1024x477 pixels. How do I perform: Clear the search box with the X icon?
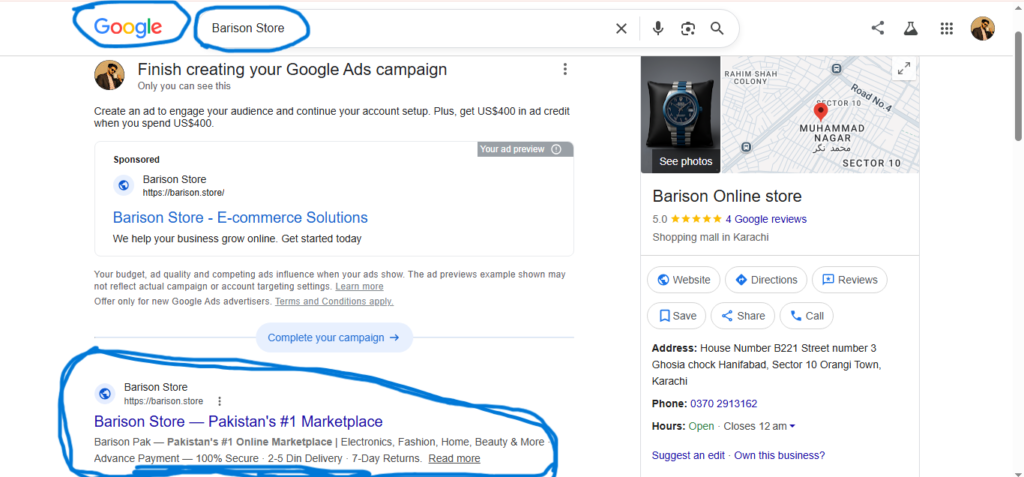point(621,29)
